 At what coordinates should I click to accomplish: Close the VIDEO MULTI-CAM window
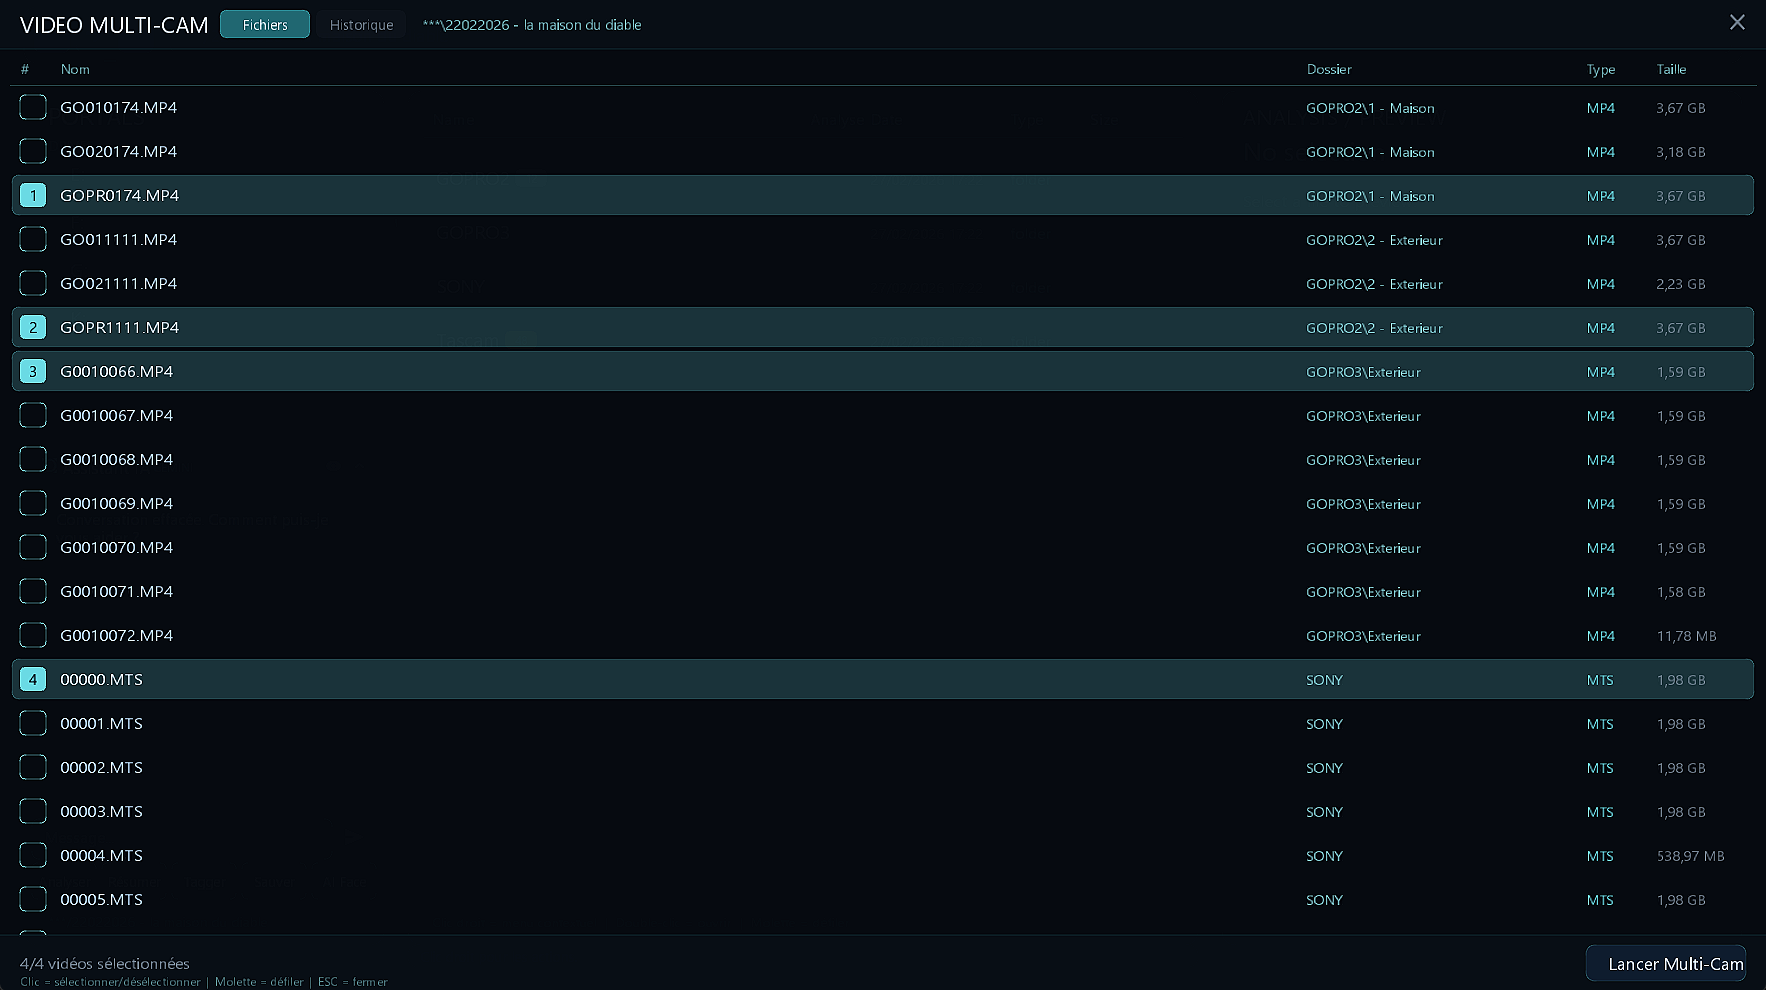(x=1737, y=22)
